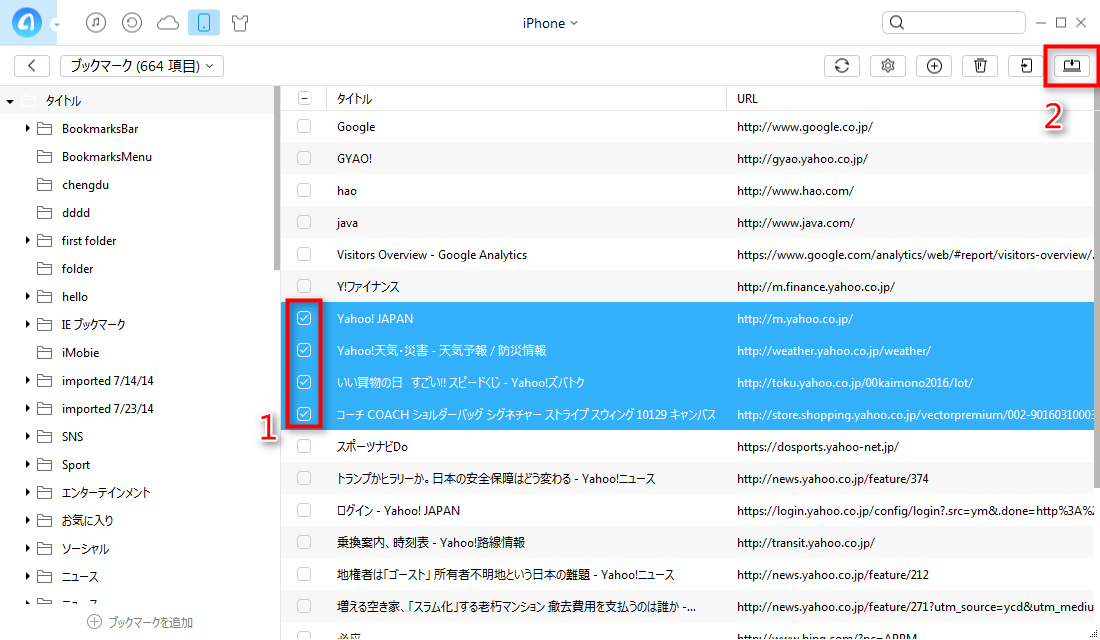Select the Visitors Overview - Google Analytics row
1100x640 pixels.
688,255
